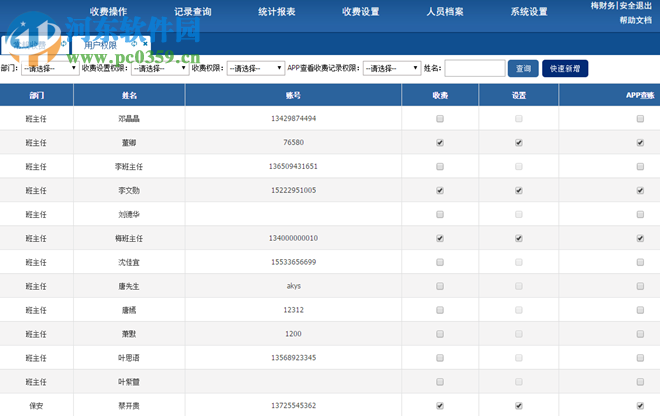The image size is (660, 416).
Task: Uncheck APP查账 box for 梅班主任
Action: pyautogui.click(x=640, y=238)
